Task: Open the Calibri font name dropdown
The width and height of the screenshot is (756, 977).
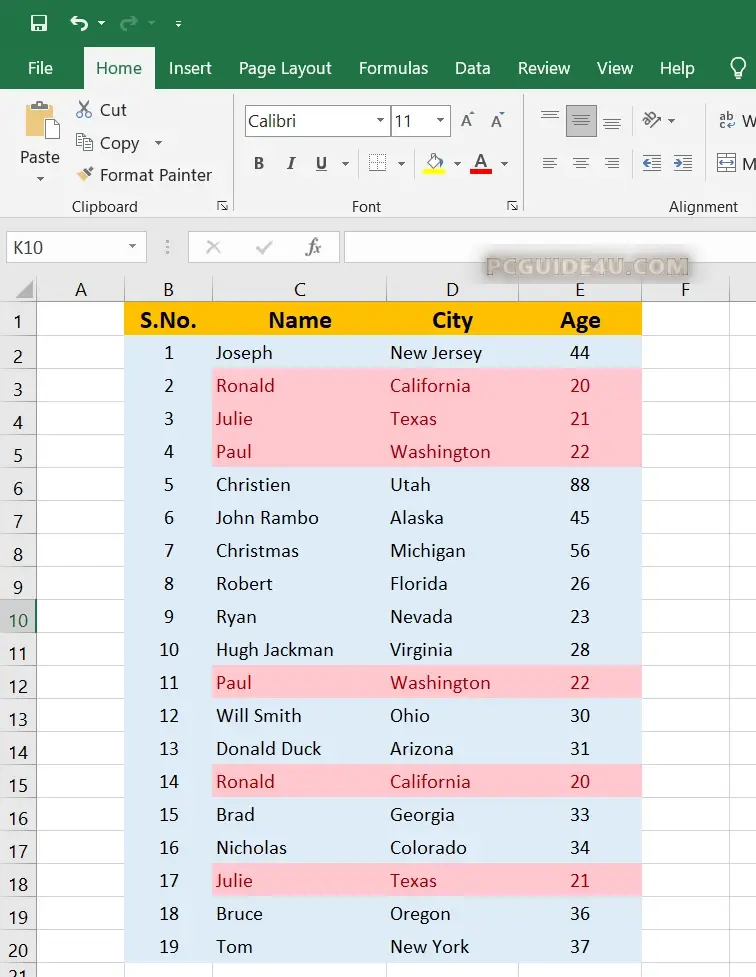Action: (380, 121)
